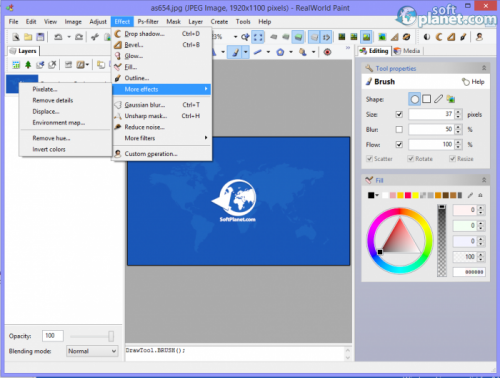The image size is (500, 378).
Task: Enable the Blur checkbox
Action: 399,129
